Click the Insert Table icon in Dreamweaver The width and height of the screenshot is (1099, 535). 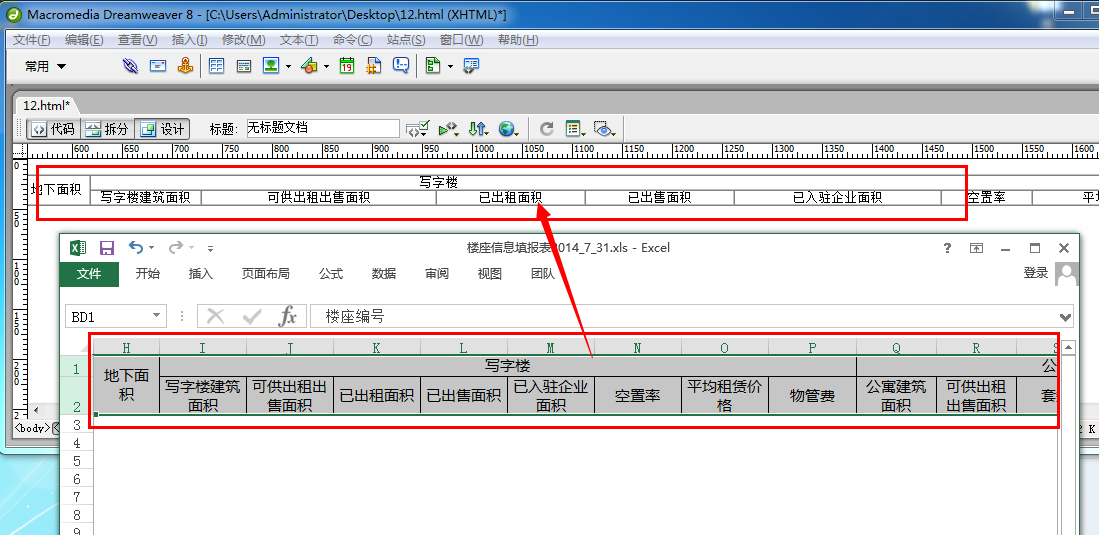click(217, 66)
